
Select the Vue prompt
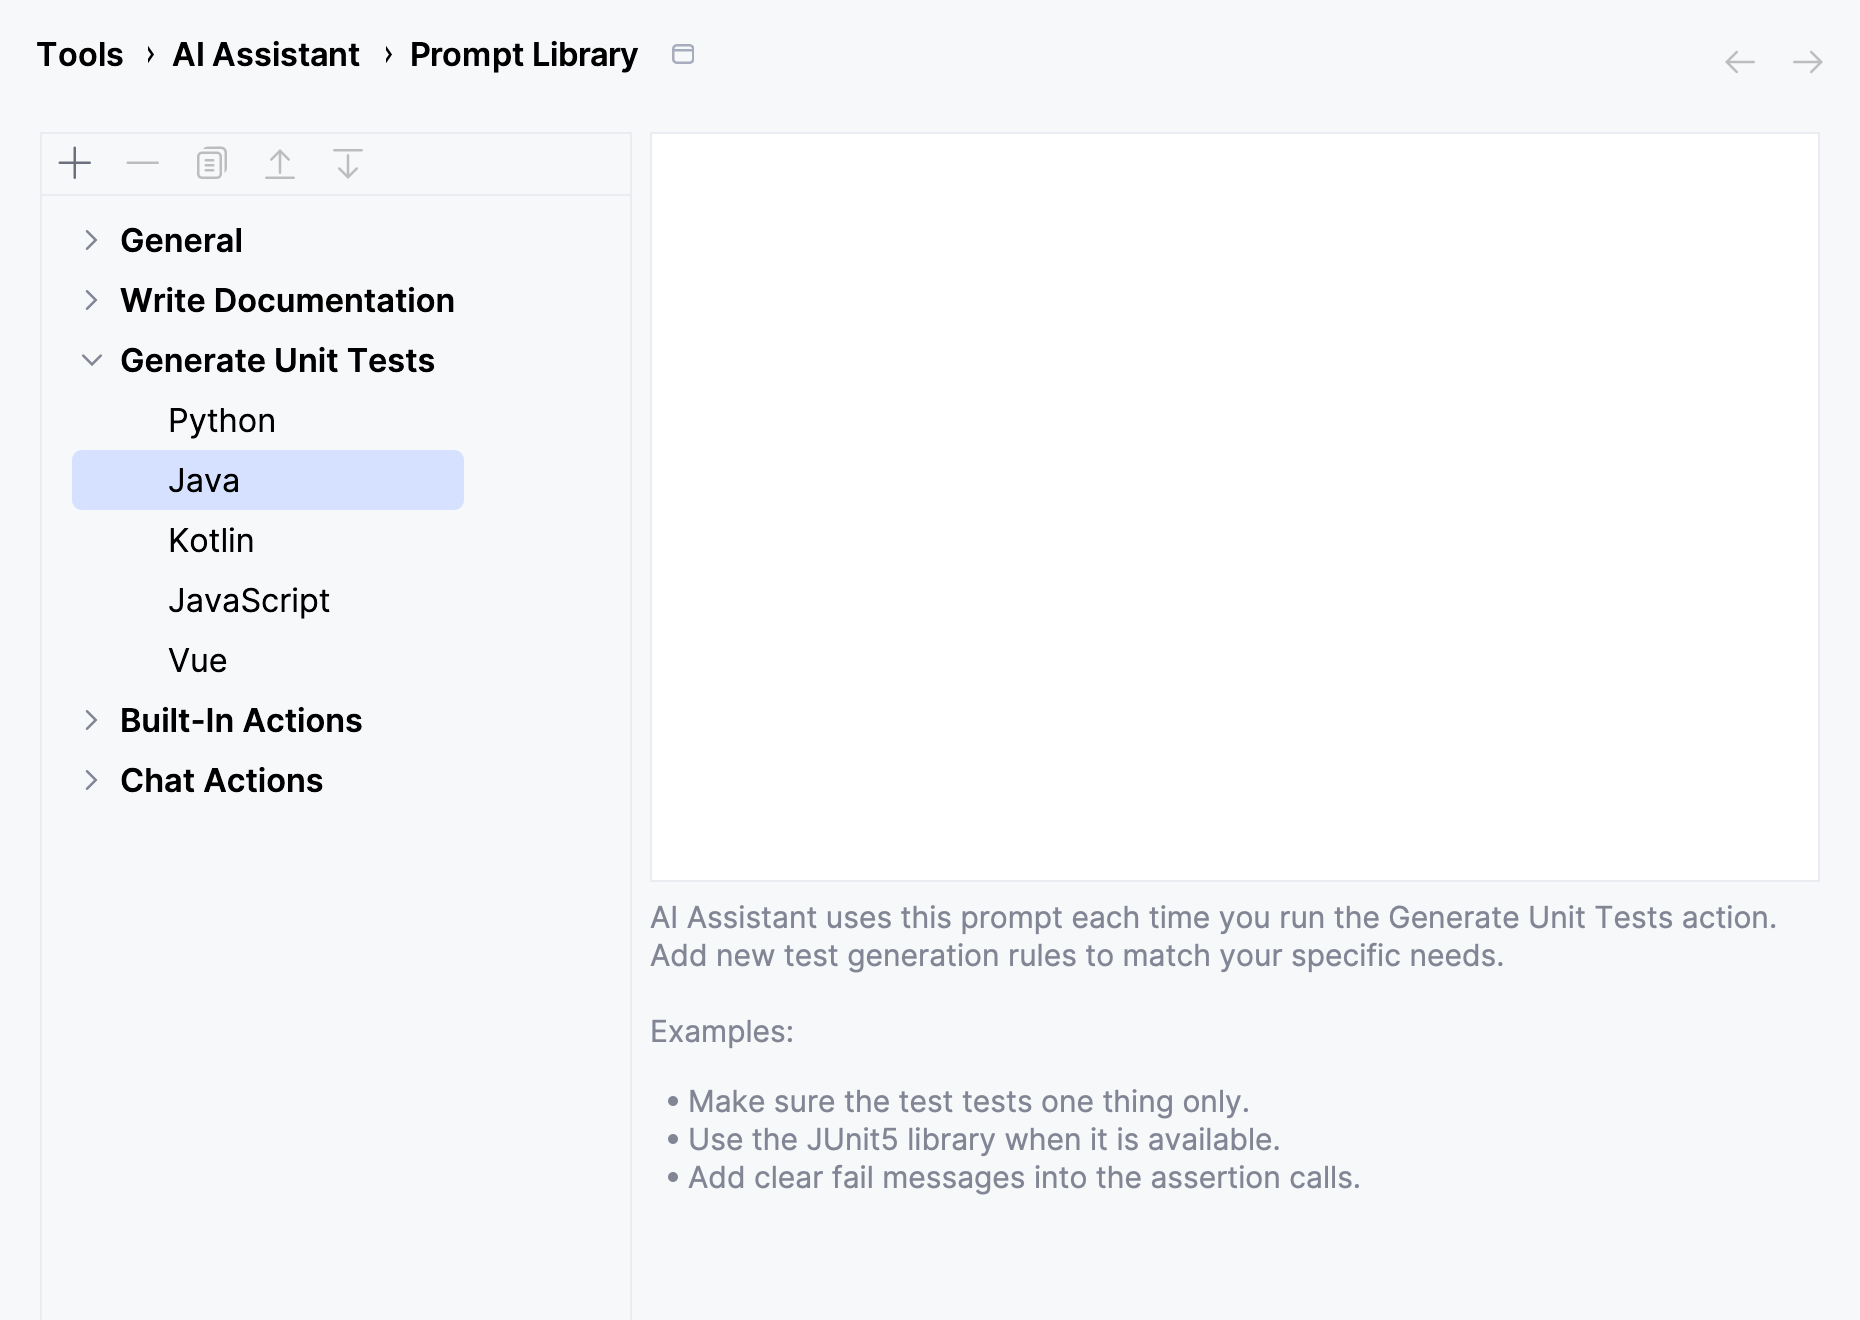pos(197,660)
